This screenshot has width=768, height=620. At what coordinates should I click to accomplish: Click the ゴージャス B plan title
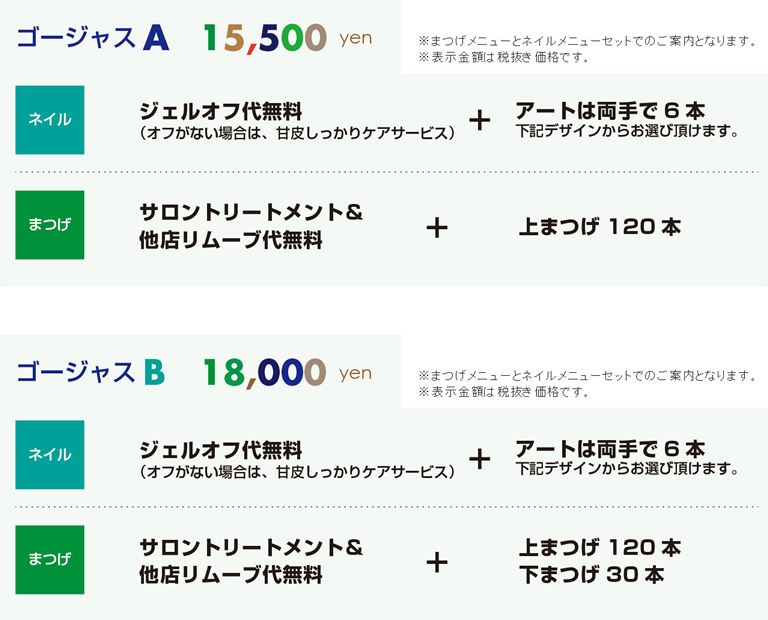[x=90, y=373]
